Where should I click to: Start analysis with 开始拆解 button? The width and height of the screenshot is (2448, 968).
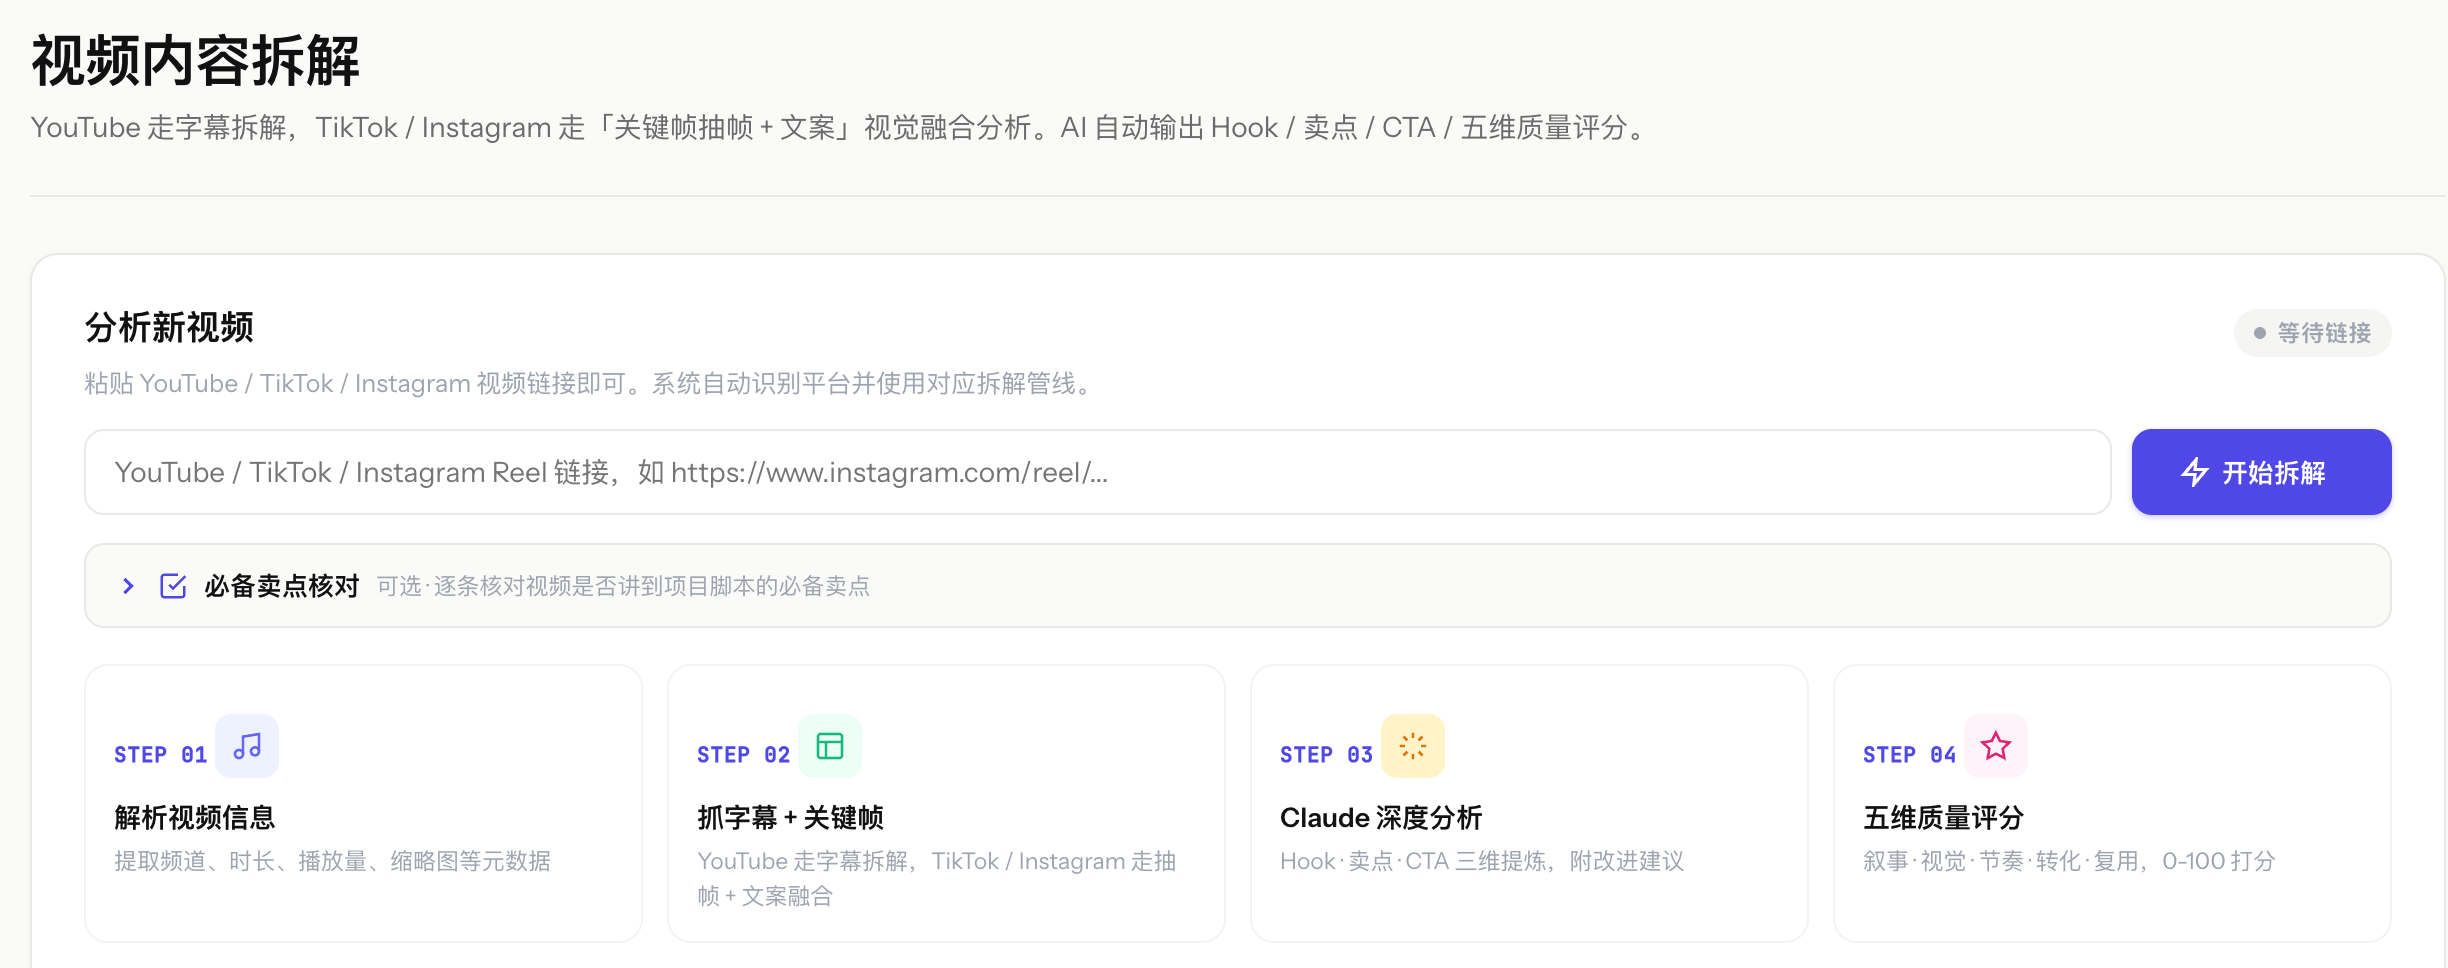click(2261, 472)
